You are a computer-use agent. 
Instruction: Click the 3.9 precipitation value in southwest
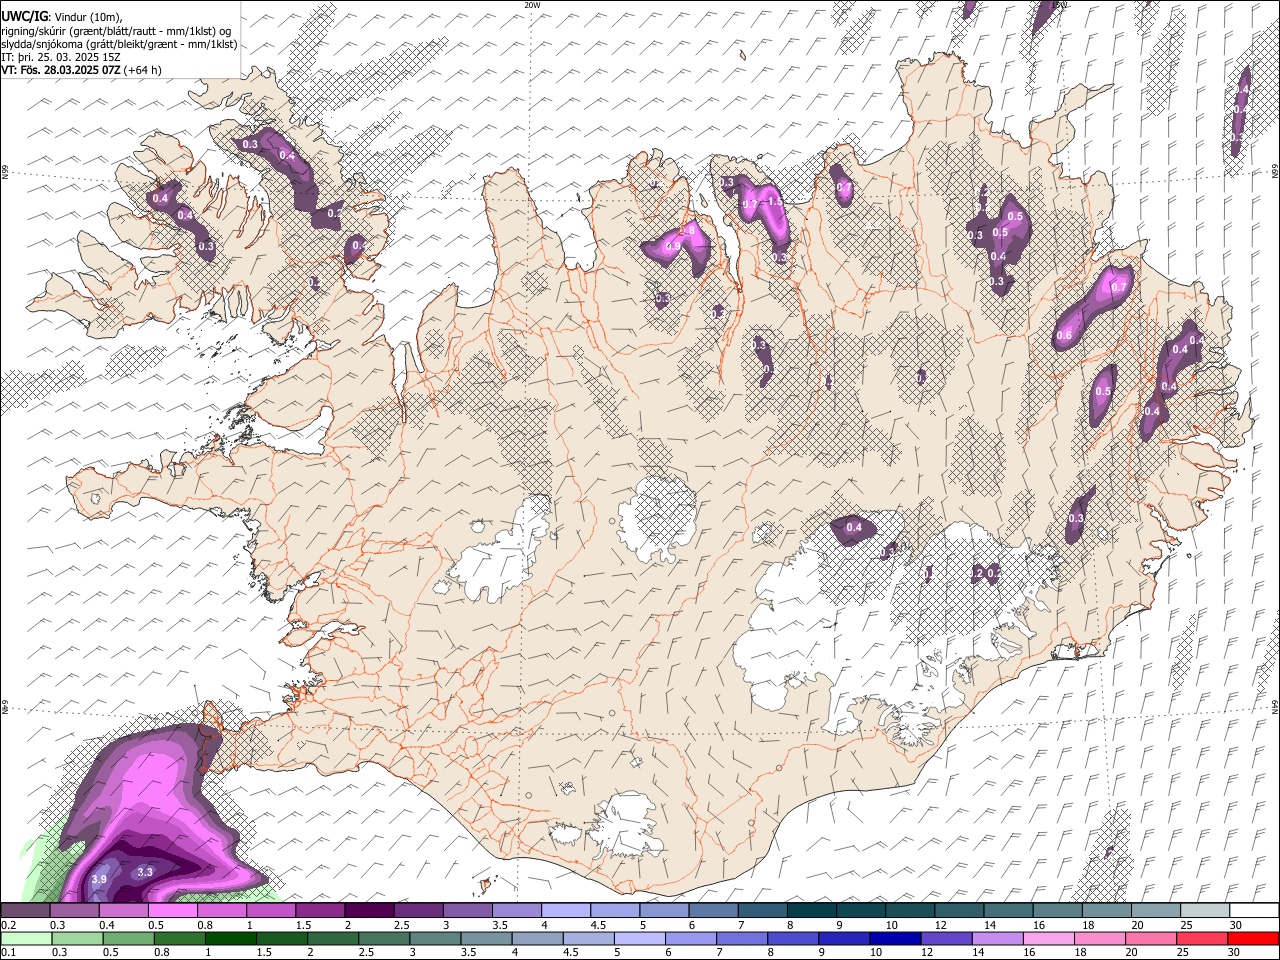pos(99,879)
